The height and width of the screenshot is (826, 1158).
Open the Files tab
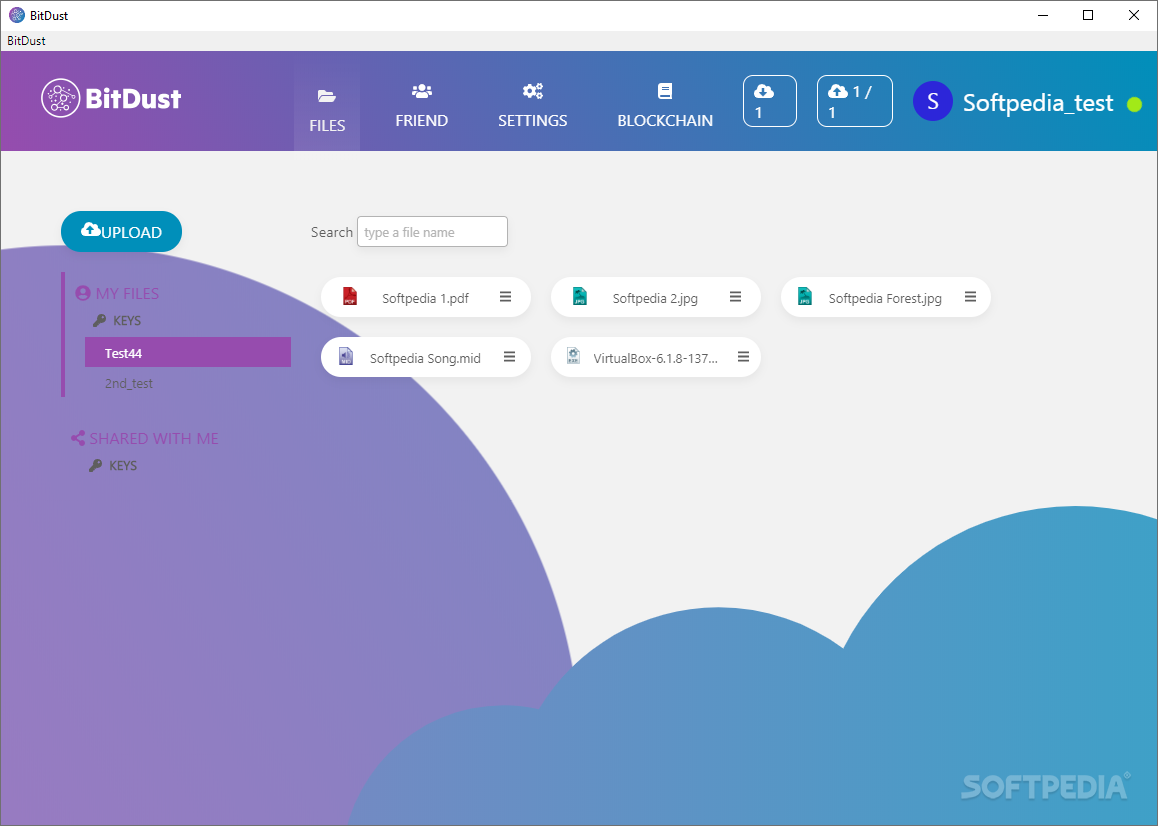tap(327, 109)
